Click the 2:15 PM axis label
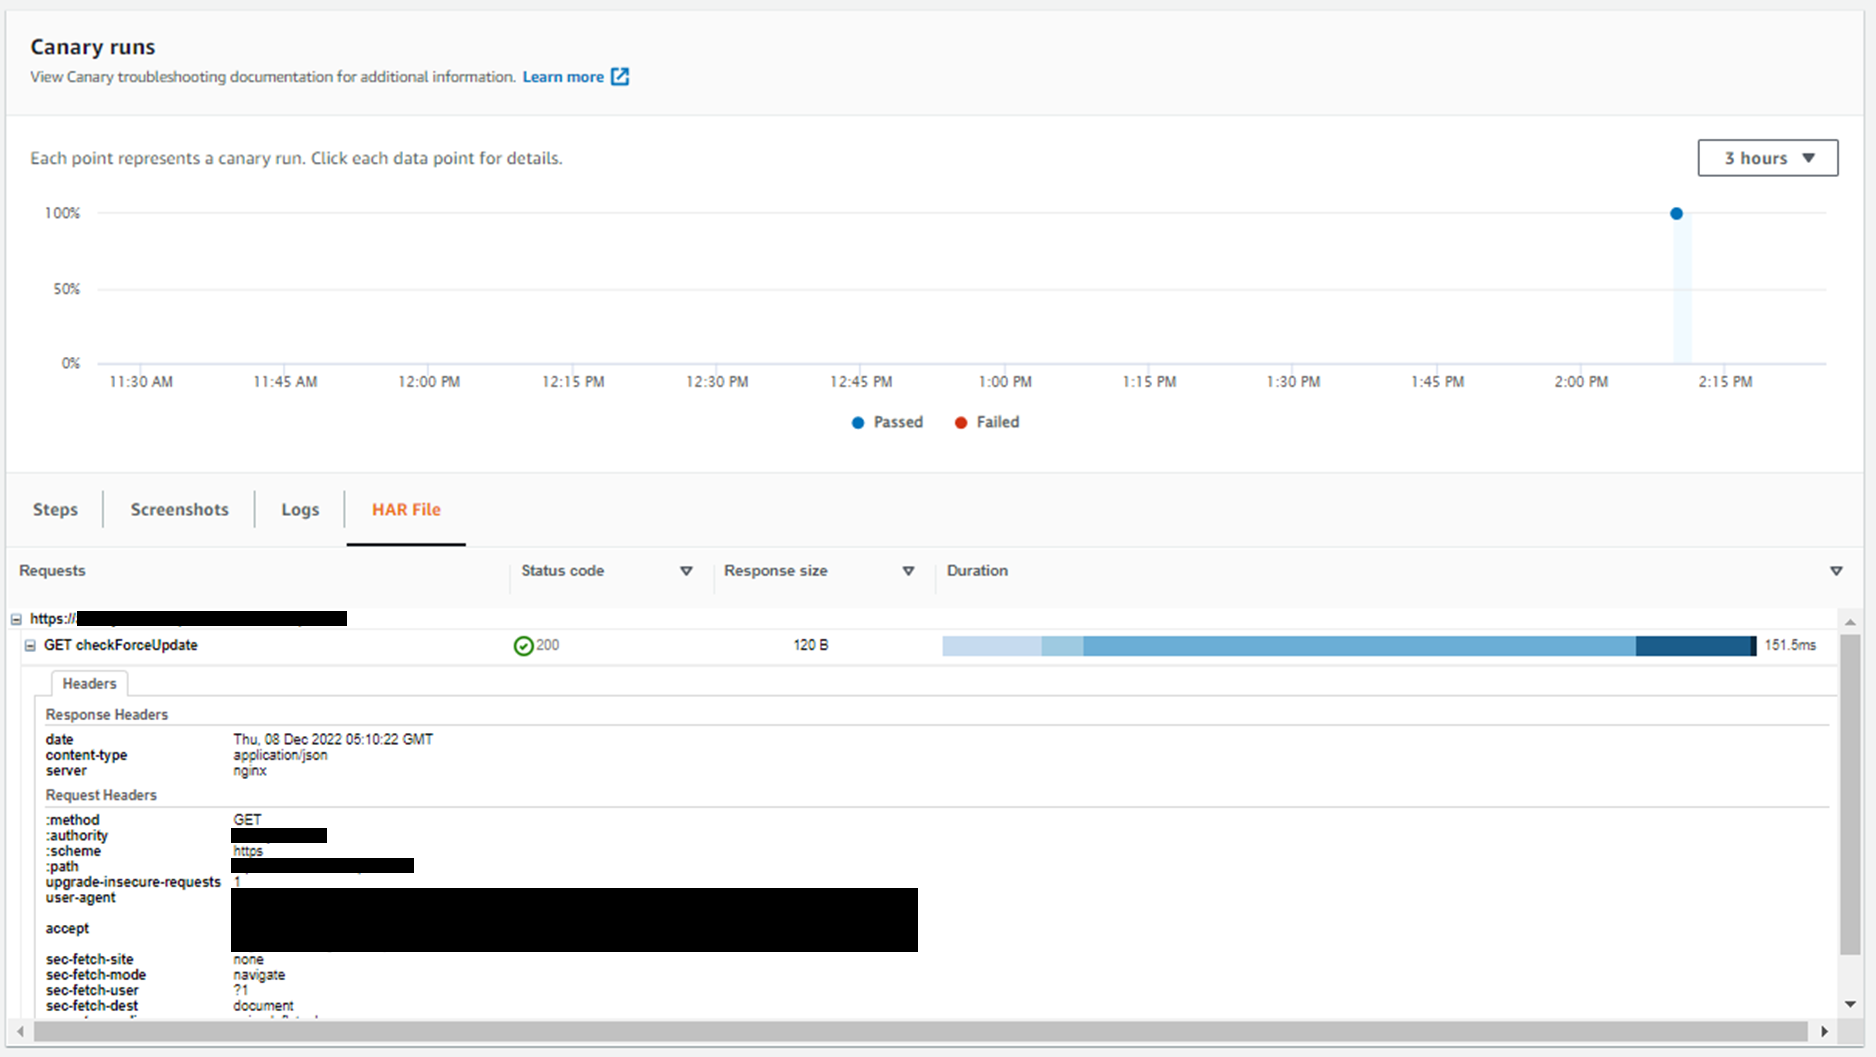This screenshot has width=1876, height=1057. (1725, 382)
